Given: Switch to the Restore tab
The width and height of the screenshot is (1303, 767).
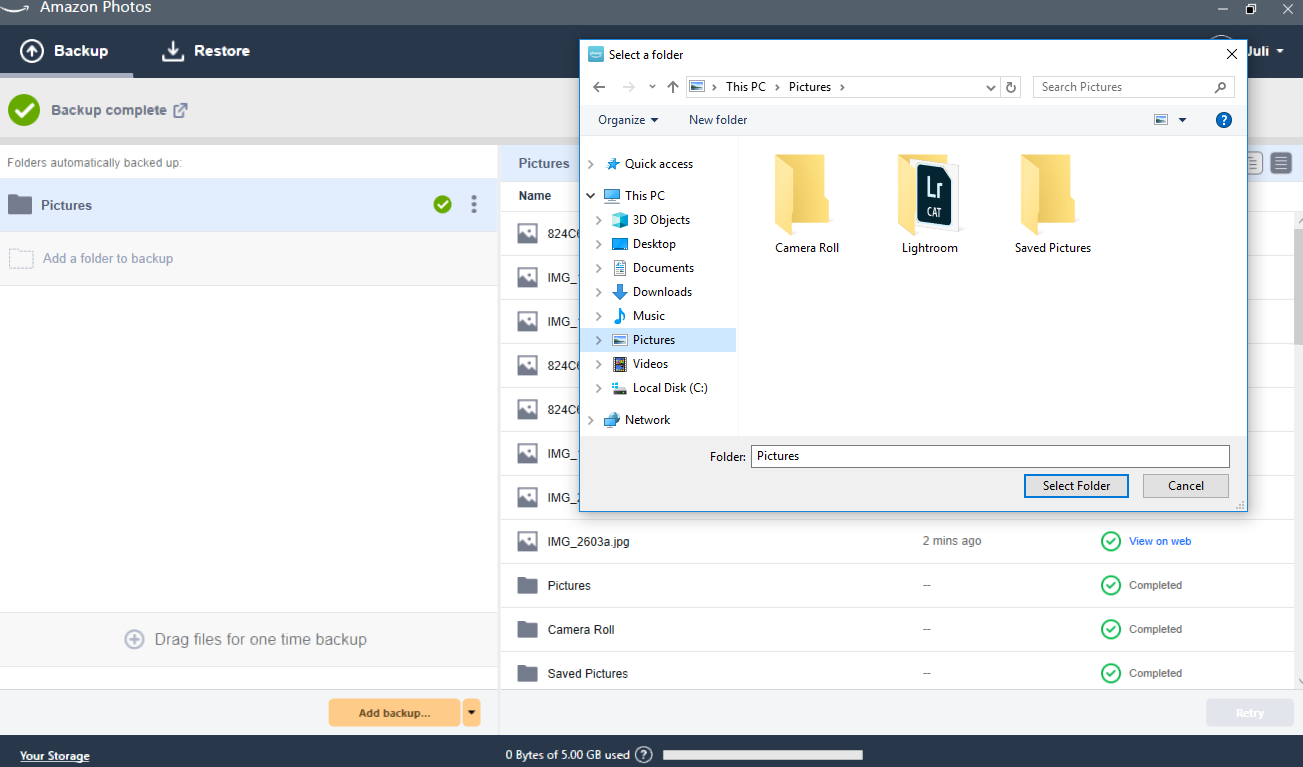Looking at the screenshot, I should [x=206, y=51].
